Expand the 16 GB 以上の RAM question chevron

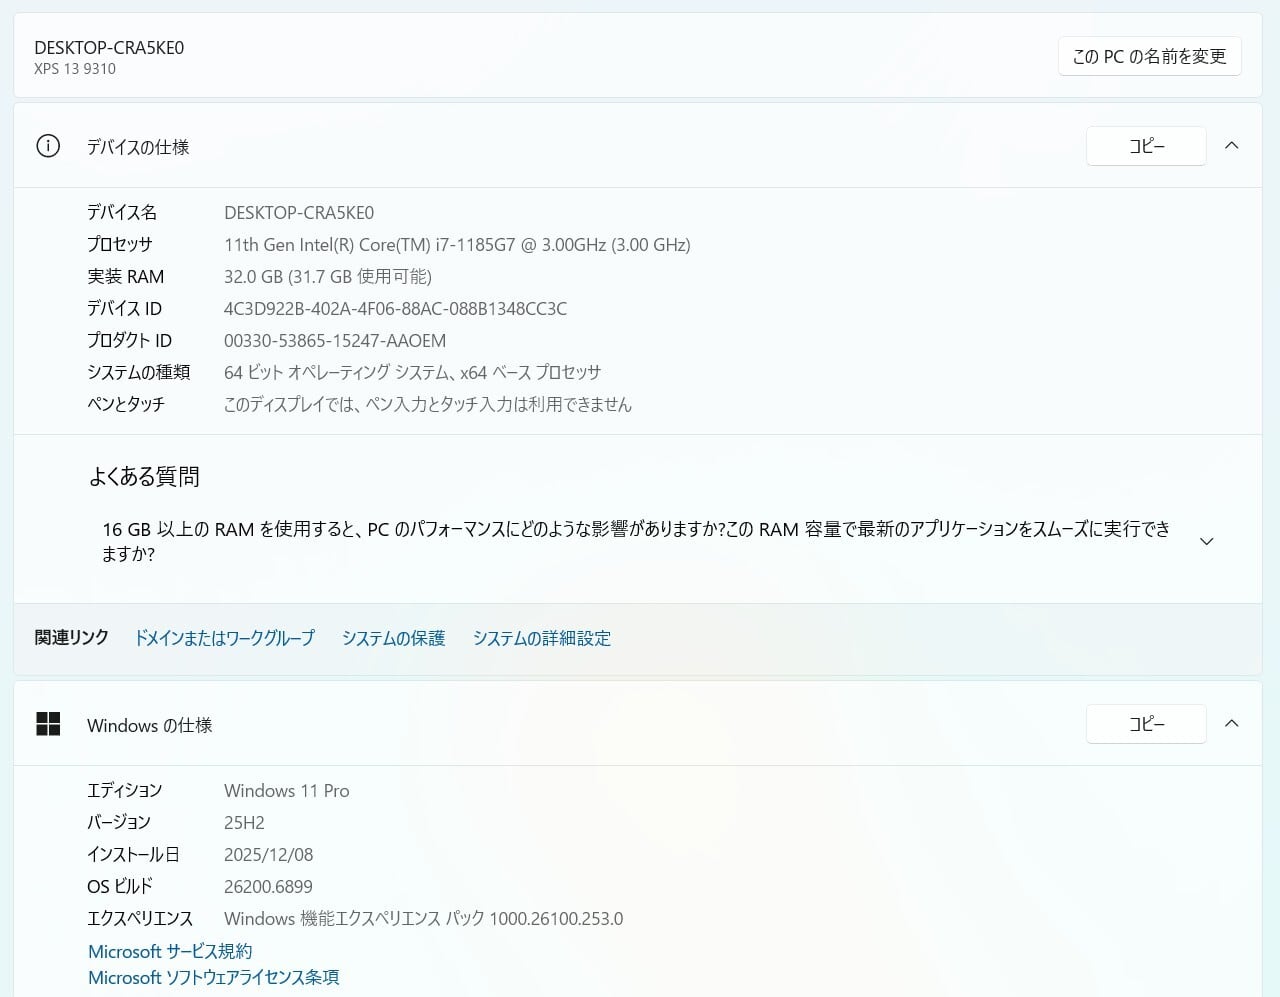(1206, 541)
